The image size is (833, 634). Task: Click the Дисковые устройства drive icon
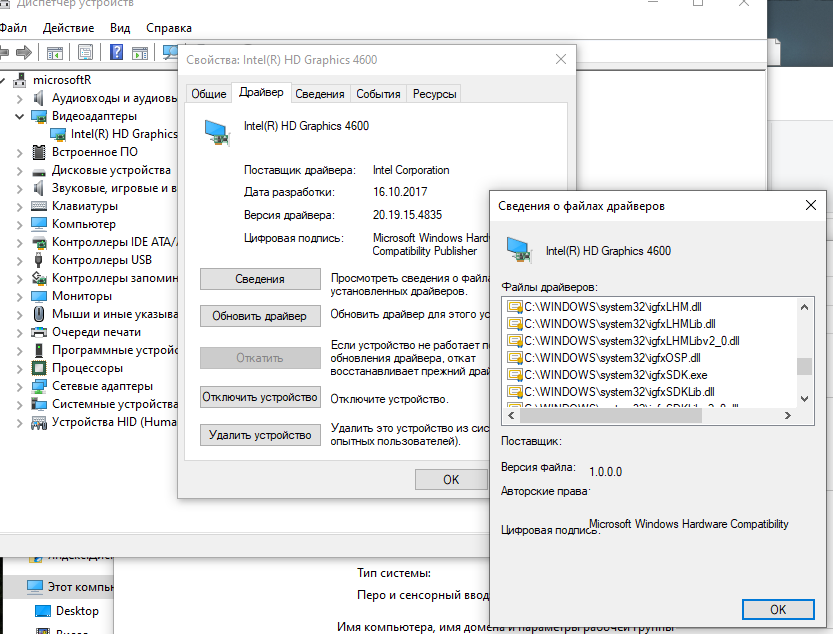point(39,172)
